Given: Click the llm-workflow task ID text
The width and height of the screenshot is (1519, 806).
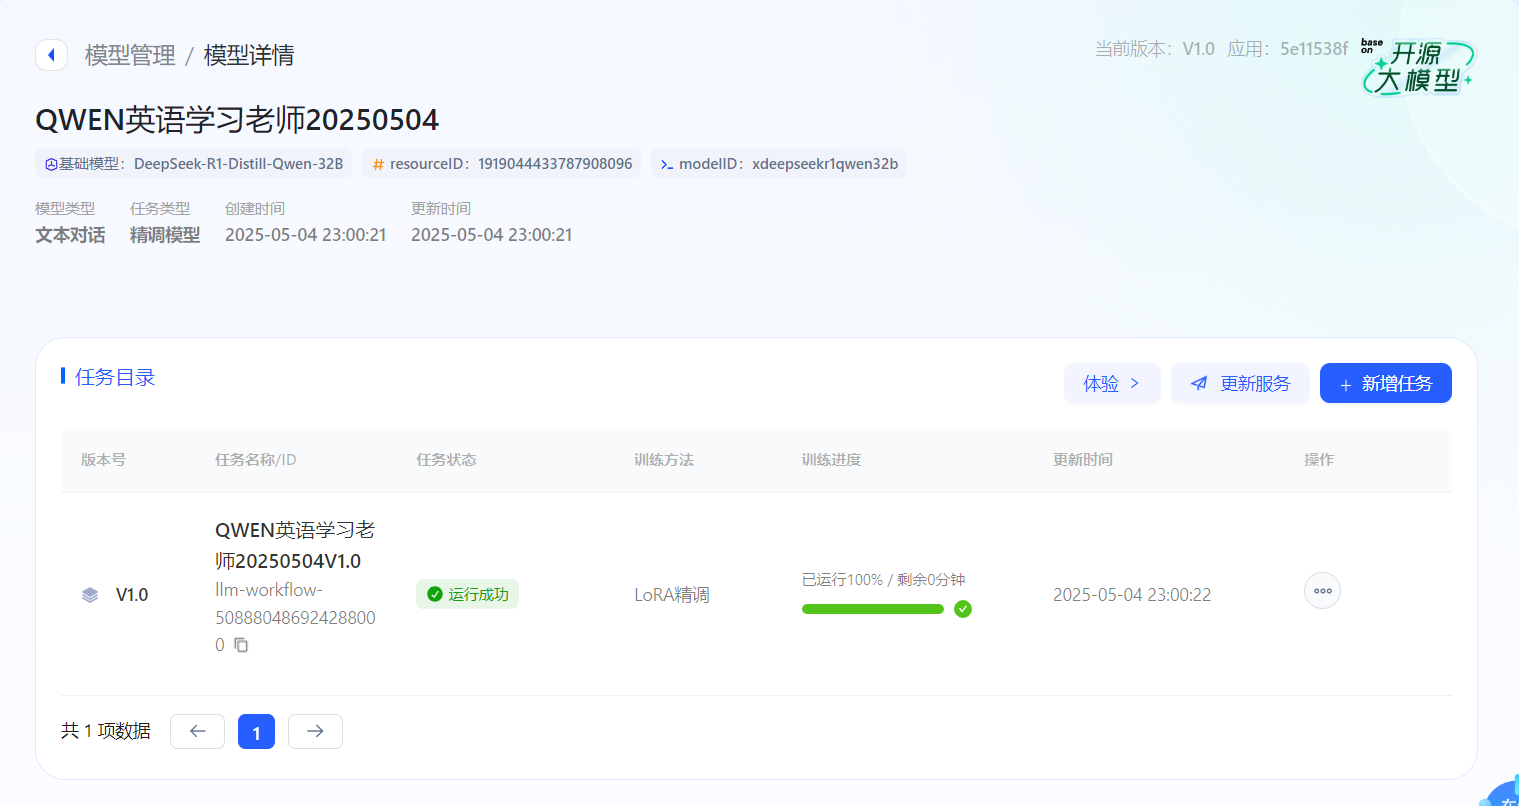Looking at the screenshot, I should pos(295,617).
